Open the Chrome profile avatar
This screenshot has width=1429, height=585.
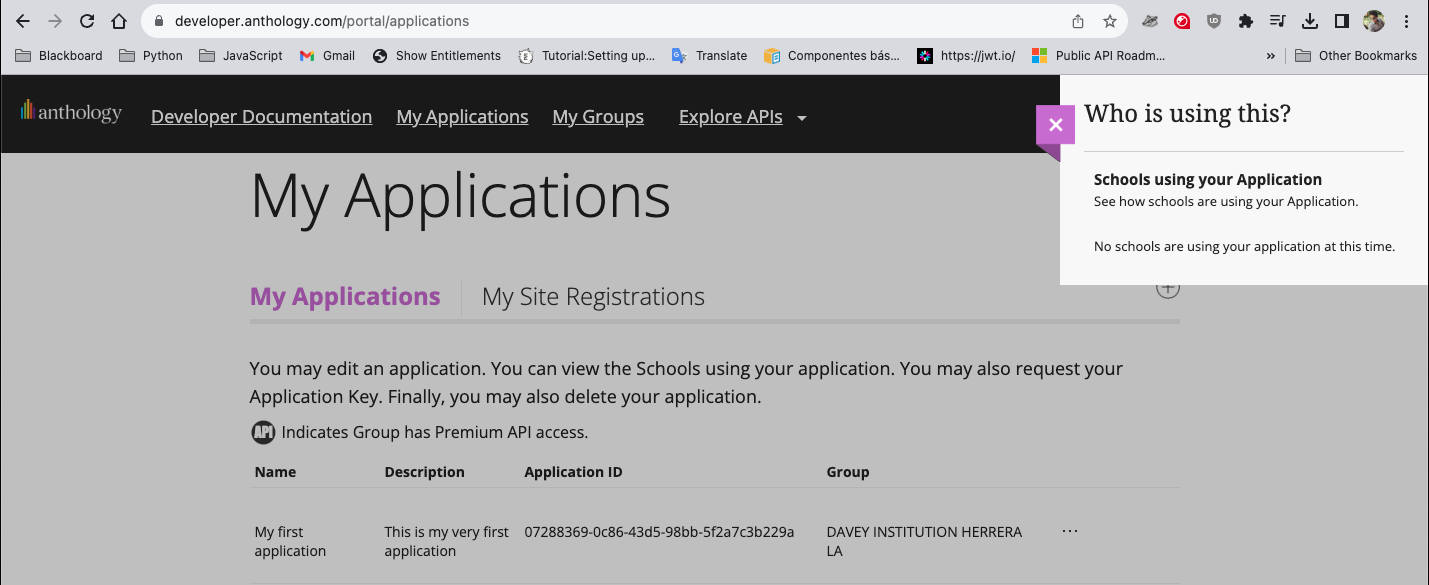(1374, 21)
